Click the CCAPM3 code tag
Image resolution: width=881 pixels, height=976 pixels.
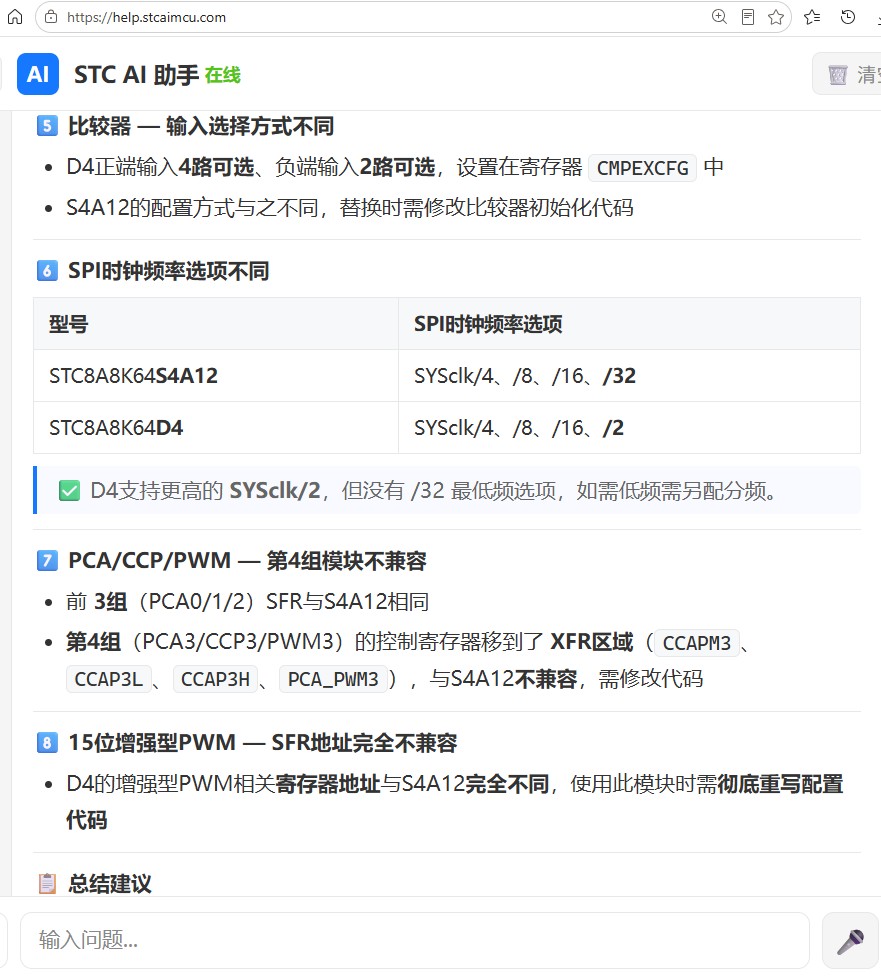click(x=697, y=643)
